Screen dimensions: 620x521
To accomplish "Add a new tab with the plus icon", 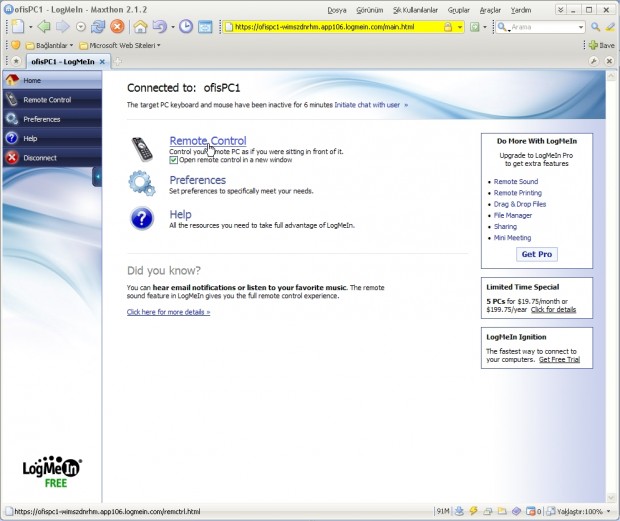I will 117,61.
